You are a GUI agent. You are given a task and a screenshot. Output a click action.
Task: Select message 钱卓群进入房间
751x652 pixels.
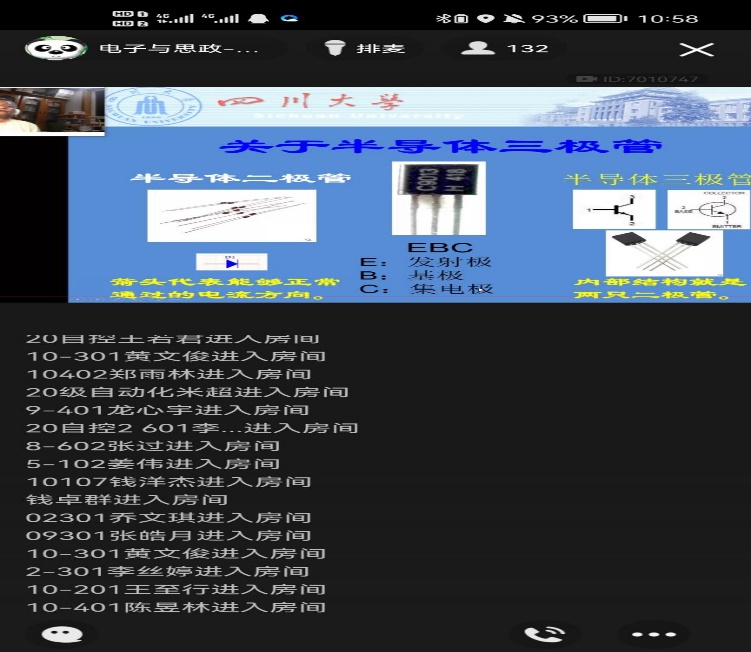[126, 499]
